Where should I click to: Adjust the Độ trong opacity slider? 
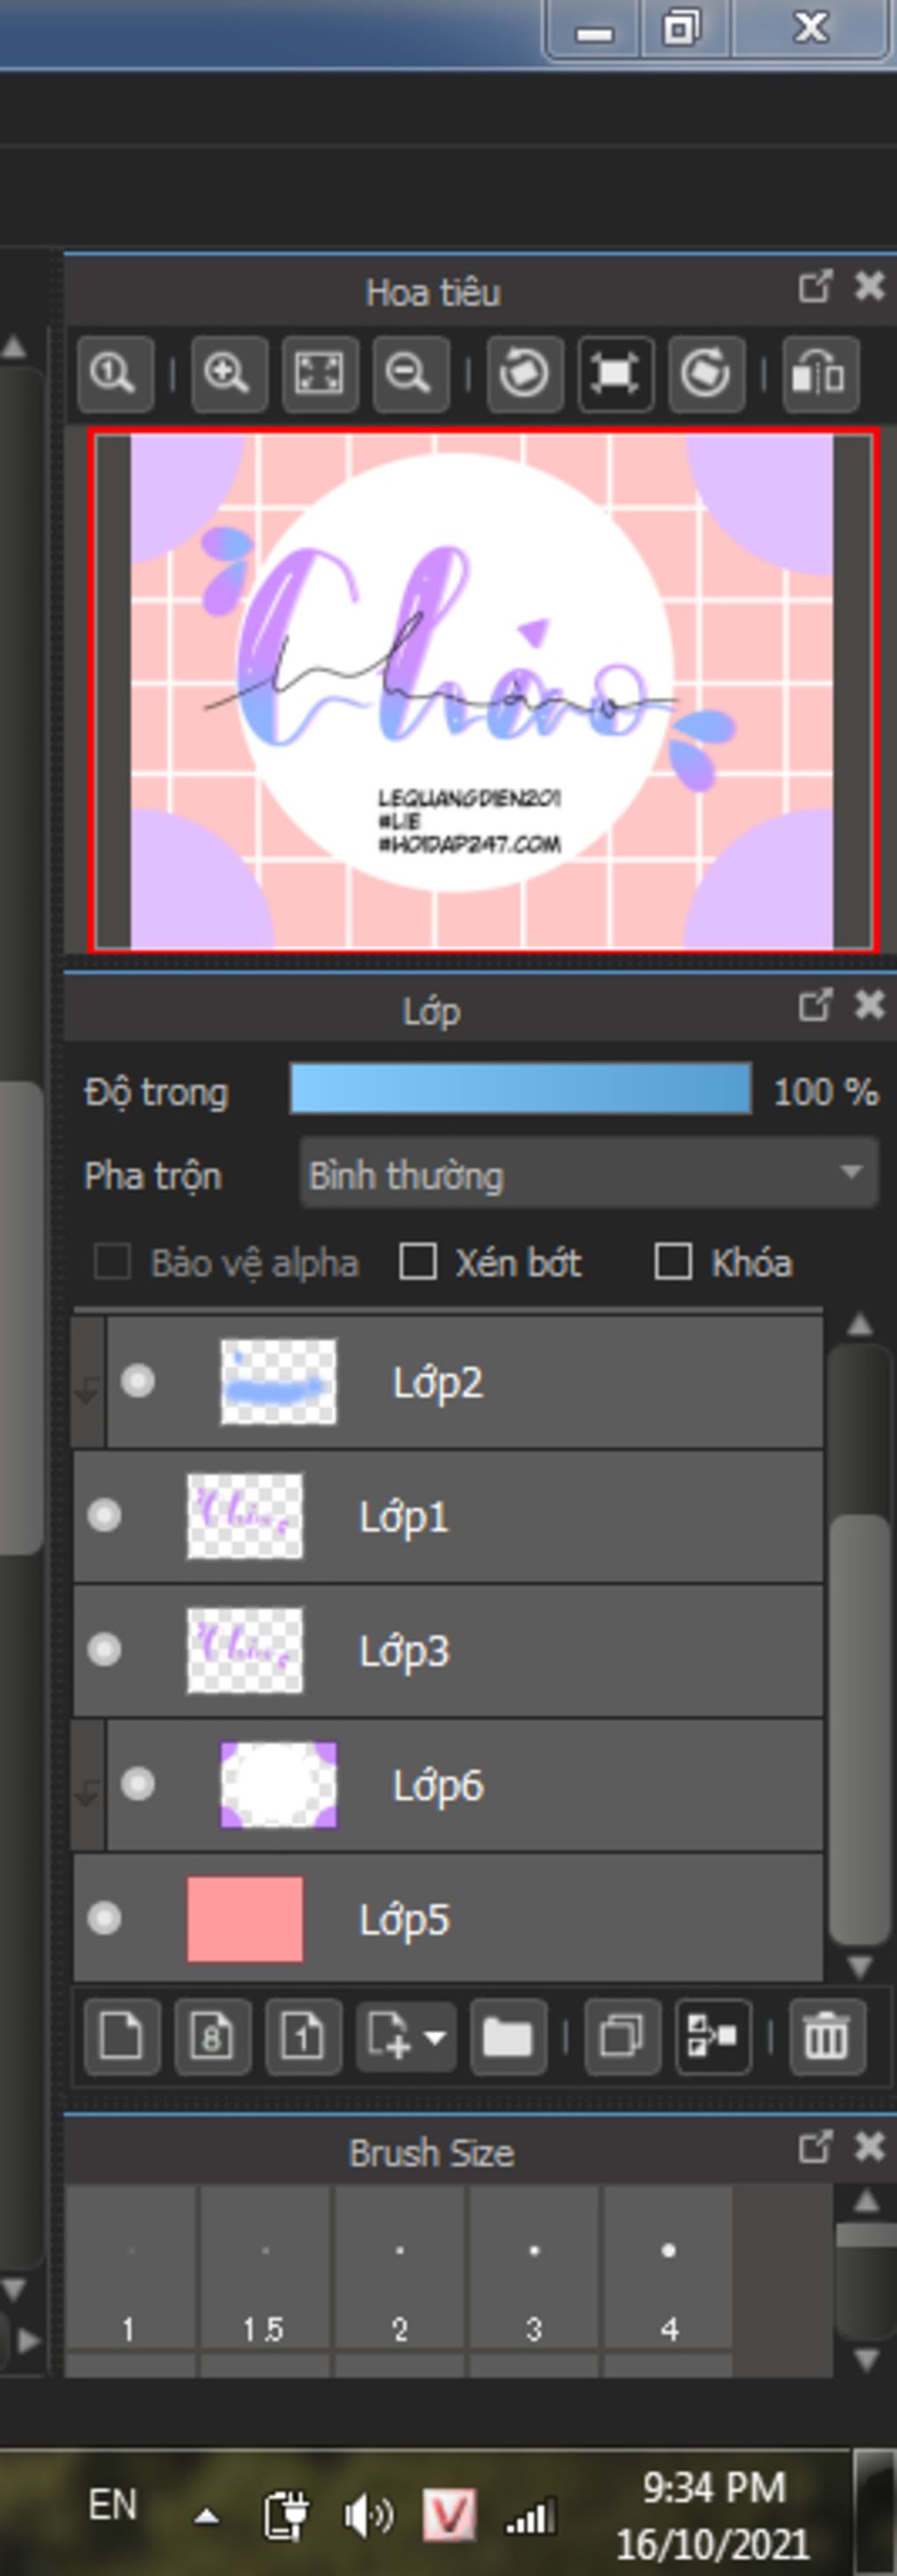click(x=520, y=1089)
